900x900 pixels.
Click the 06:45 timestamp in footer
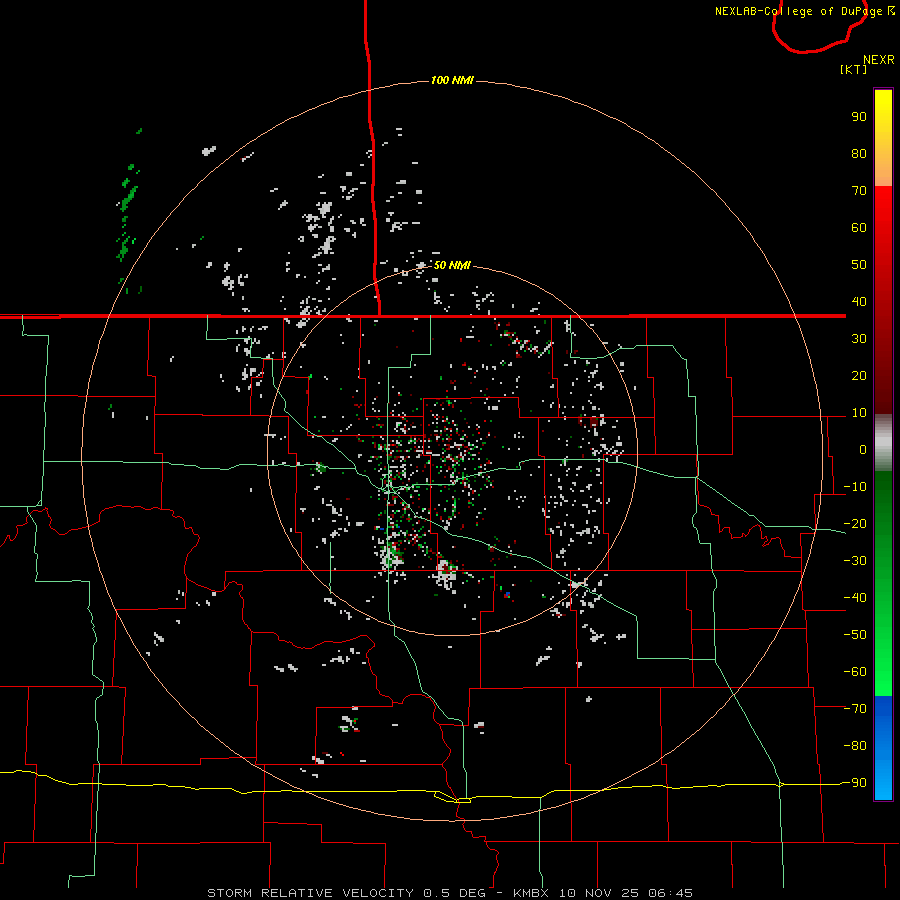click(x=670, y=893)
